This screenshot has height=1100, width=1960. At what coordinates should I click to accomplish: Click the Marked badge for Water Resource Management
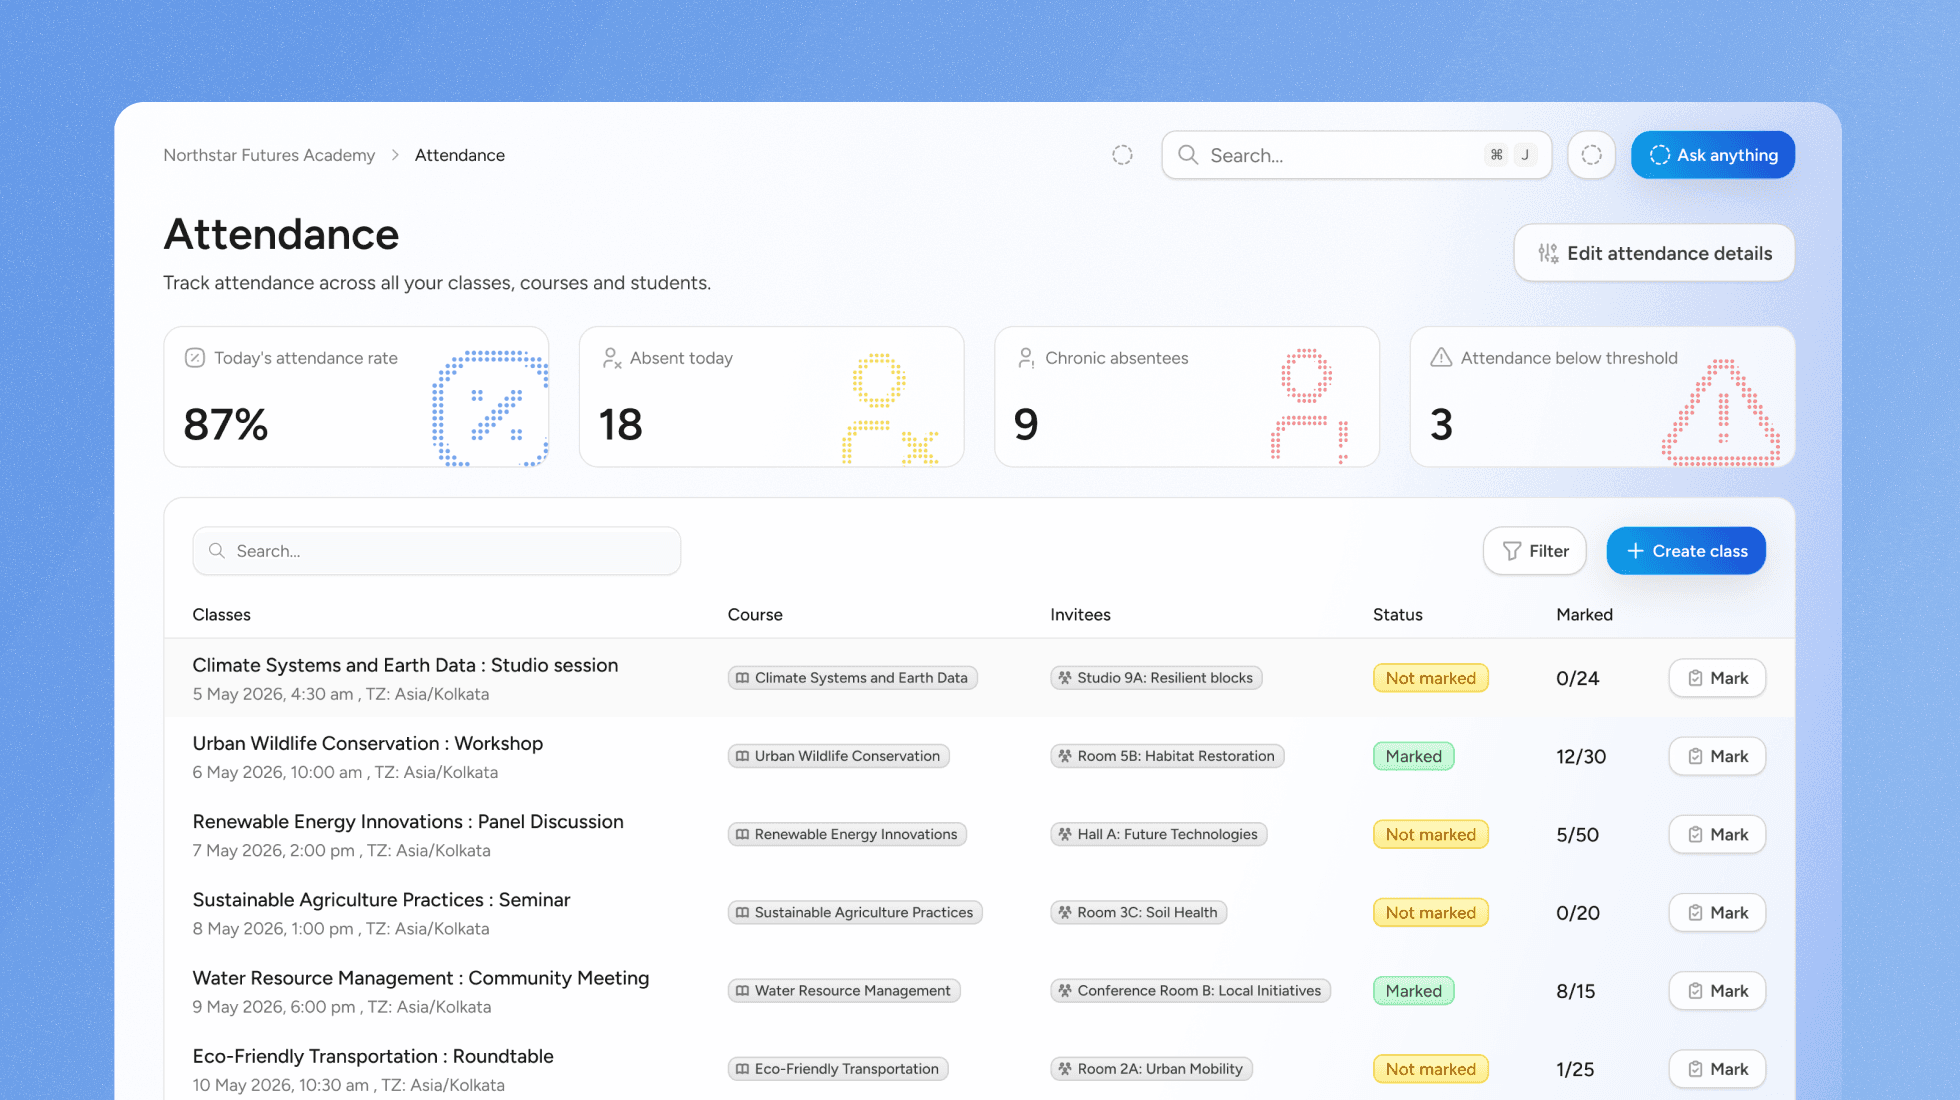click(1413, 991)
